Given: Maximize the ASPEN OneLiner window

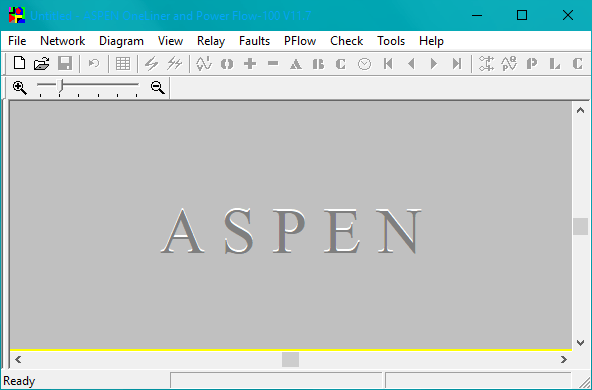Looking at the screenshot, I should pos(522,15).
